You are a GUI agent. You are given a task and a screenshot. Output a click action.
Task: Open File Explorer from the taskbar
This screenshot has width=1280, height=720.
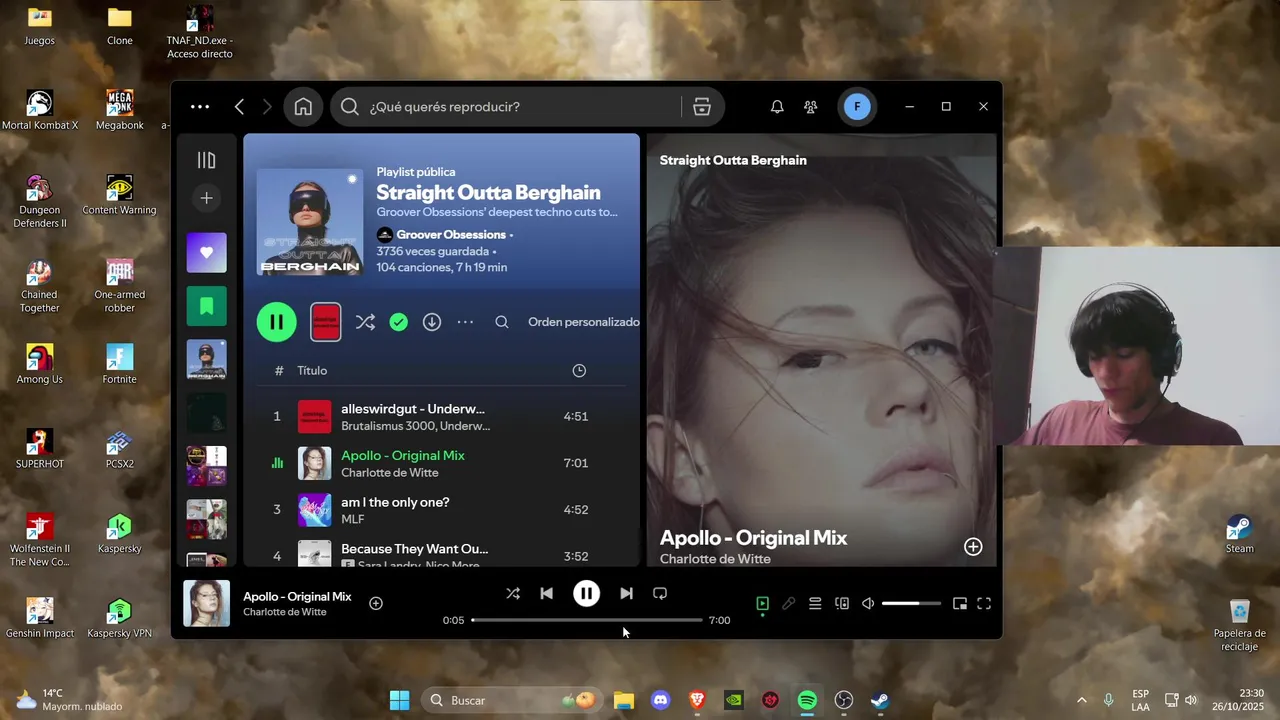624,700
